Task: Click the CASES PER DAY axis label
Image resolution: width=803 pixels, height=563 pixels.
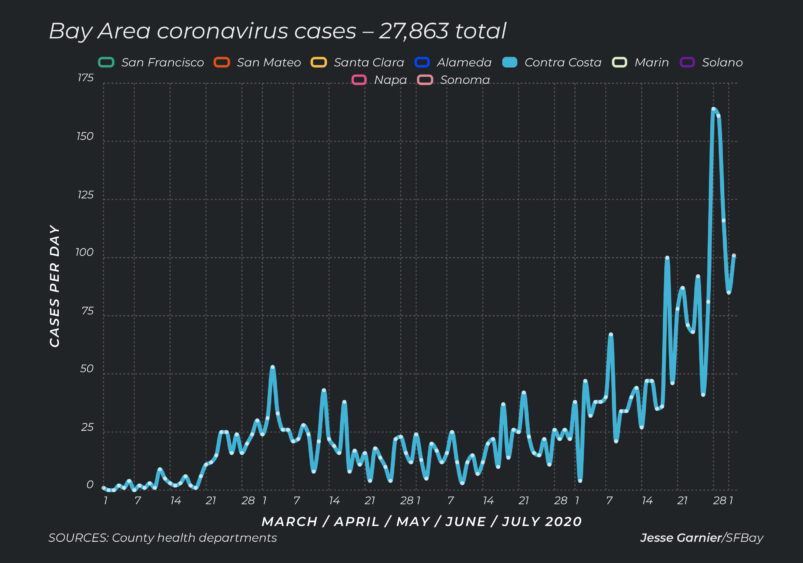Action: [55, 284]
